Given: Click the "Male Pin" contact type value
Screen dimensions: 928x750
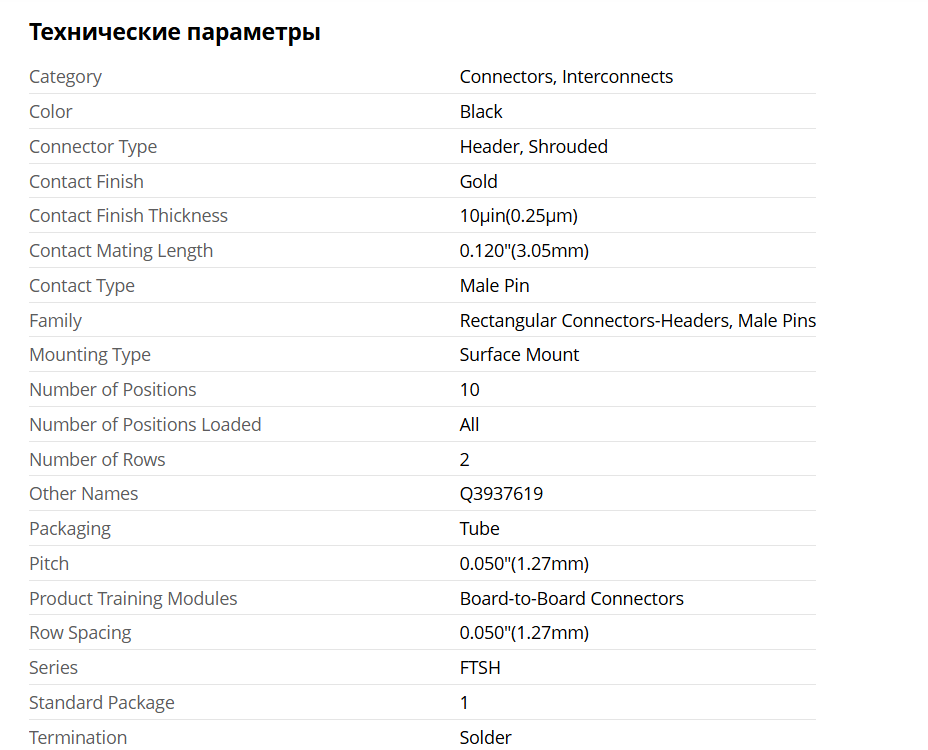Looking at the screenshot, I should [494, 286].
